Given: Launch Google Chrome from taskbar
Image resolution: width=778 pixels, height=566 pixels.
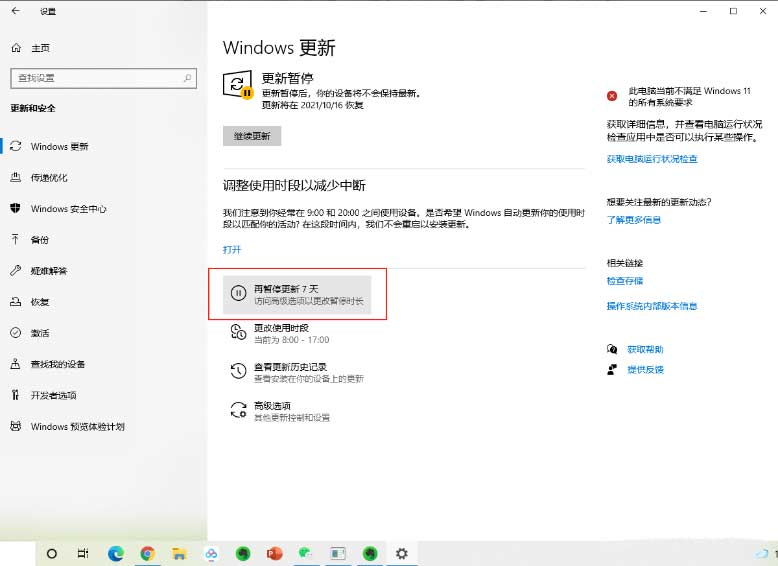Looking at the screenshot, I should click(x=147, y=554).
